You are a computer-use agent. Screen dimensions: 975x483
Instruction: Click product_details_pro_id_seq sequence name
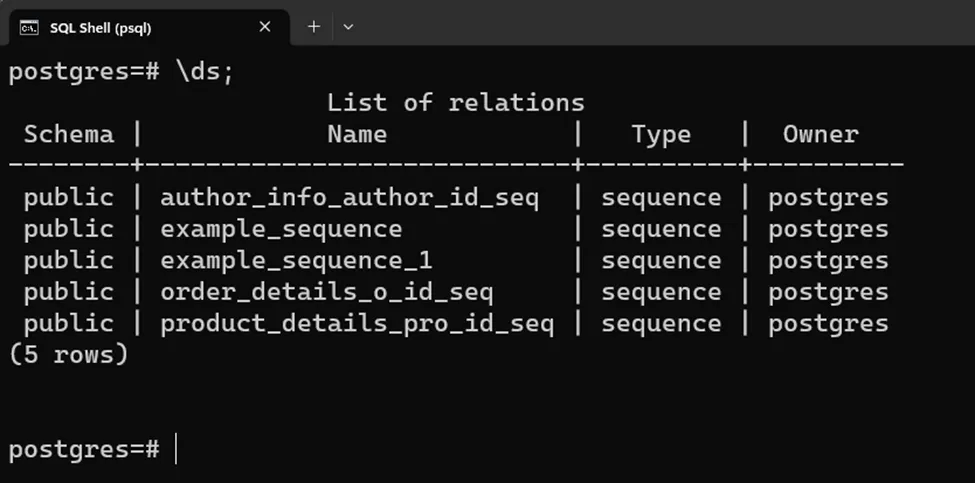(x=357, y=324)
